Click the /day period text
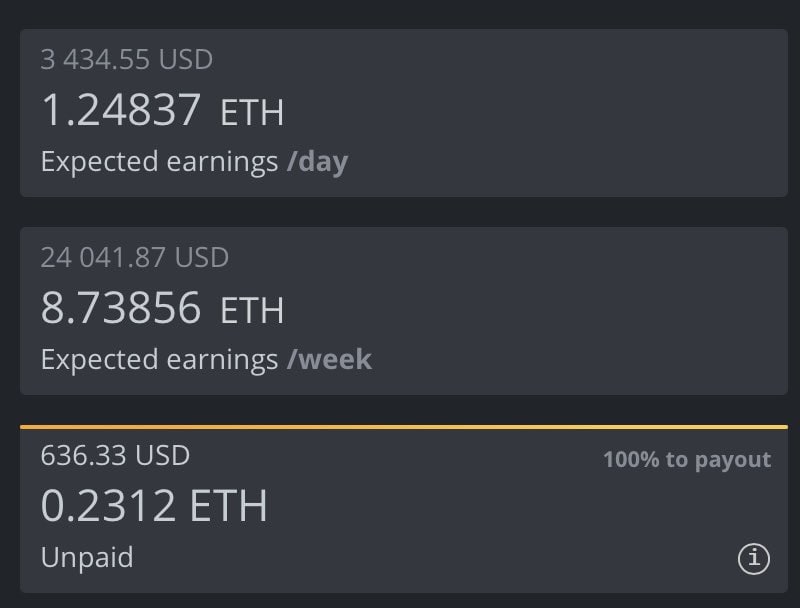The image size is (800, 608). pyautogui.click(x=317, y=162)
